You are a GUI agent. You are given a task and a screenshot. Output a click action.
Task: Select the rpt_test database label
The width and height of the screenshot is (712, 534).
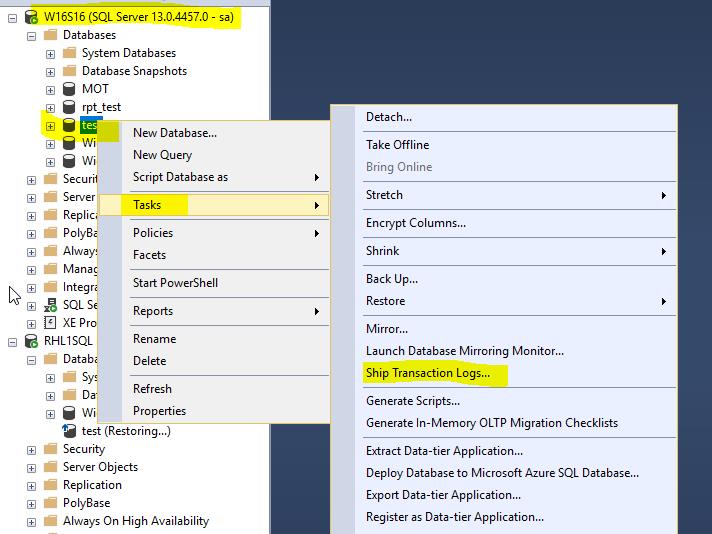pos(101,108)
